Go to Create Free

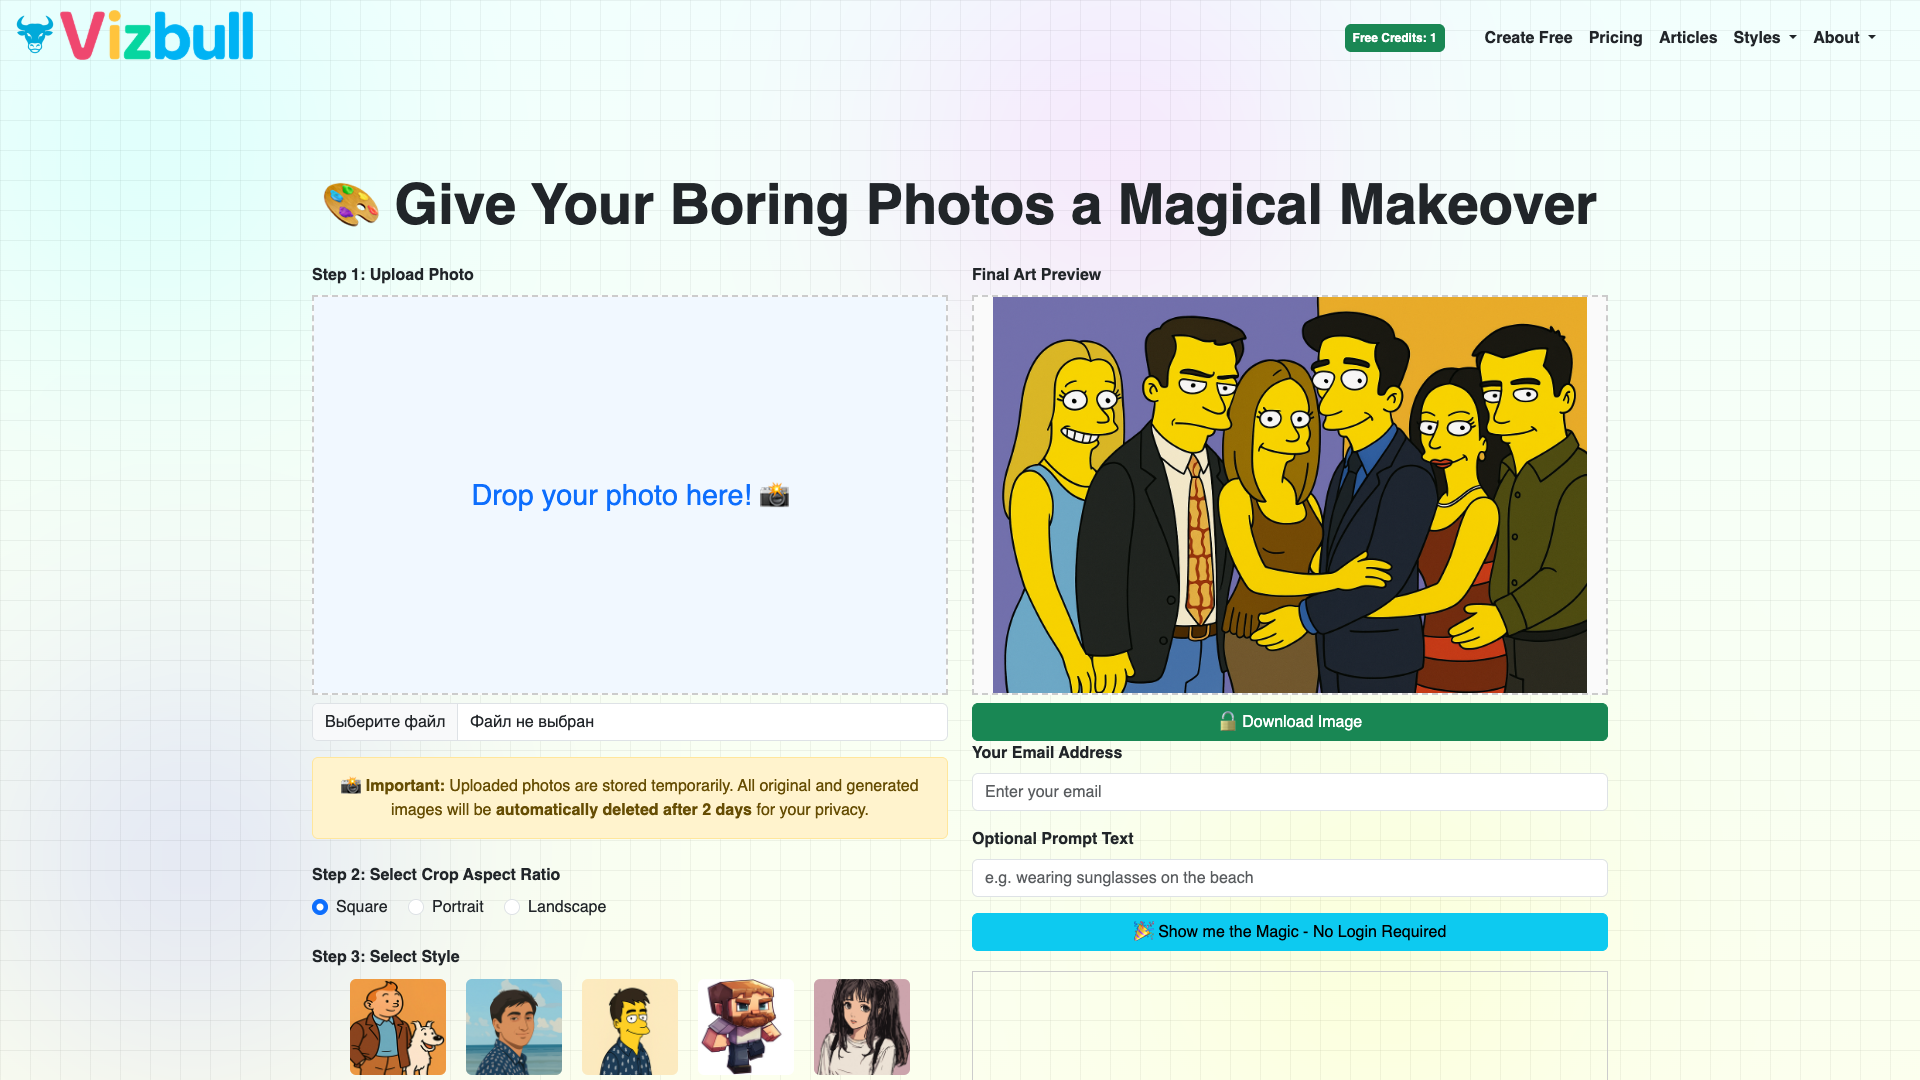[x=1528, y=37]
